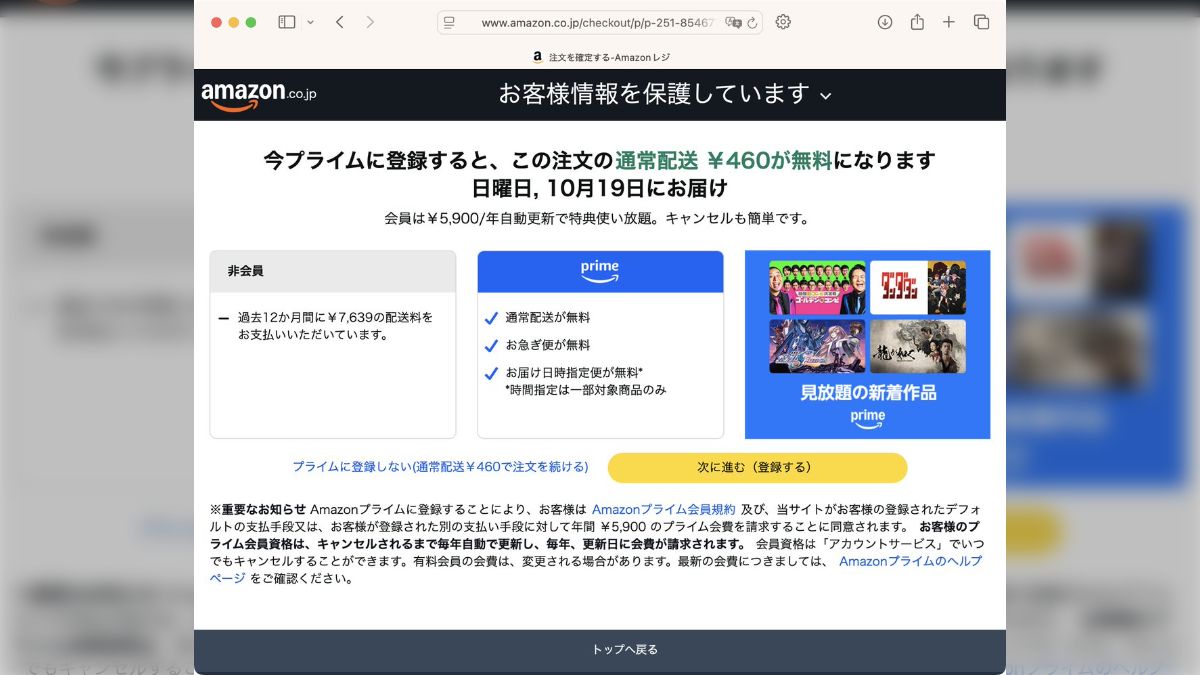1200x675 pixels.
Task: Open the sidebar in Safari
Action: (x=288, y=21)
